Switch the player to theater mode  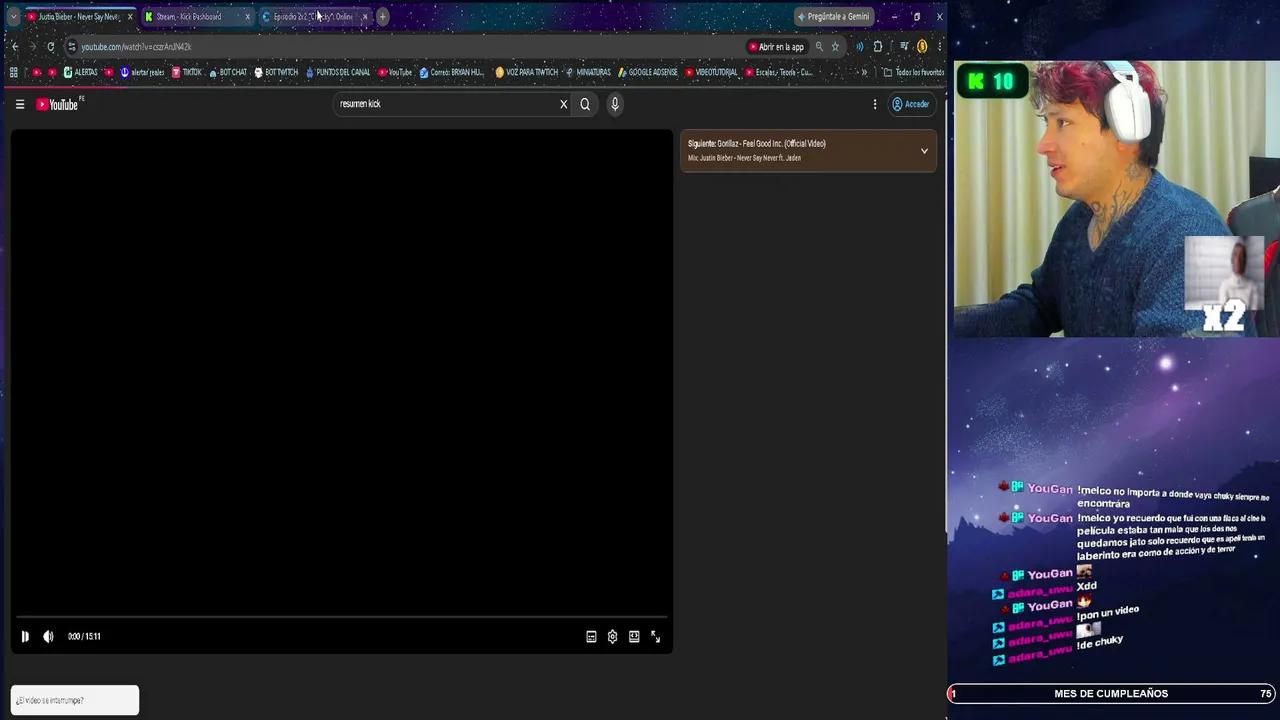tap(634, 636)
